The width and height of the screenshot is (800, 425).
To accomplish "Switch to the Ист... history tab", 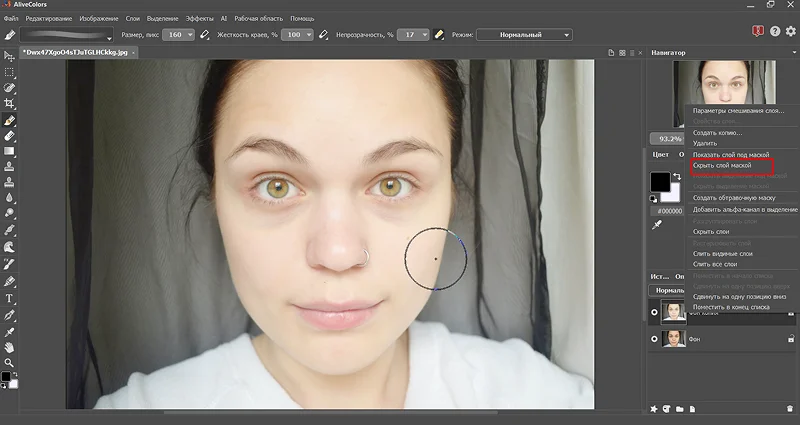I will (660, 277).
